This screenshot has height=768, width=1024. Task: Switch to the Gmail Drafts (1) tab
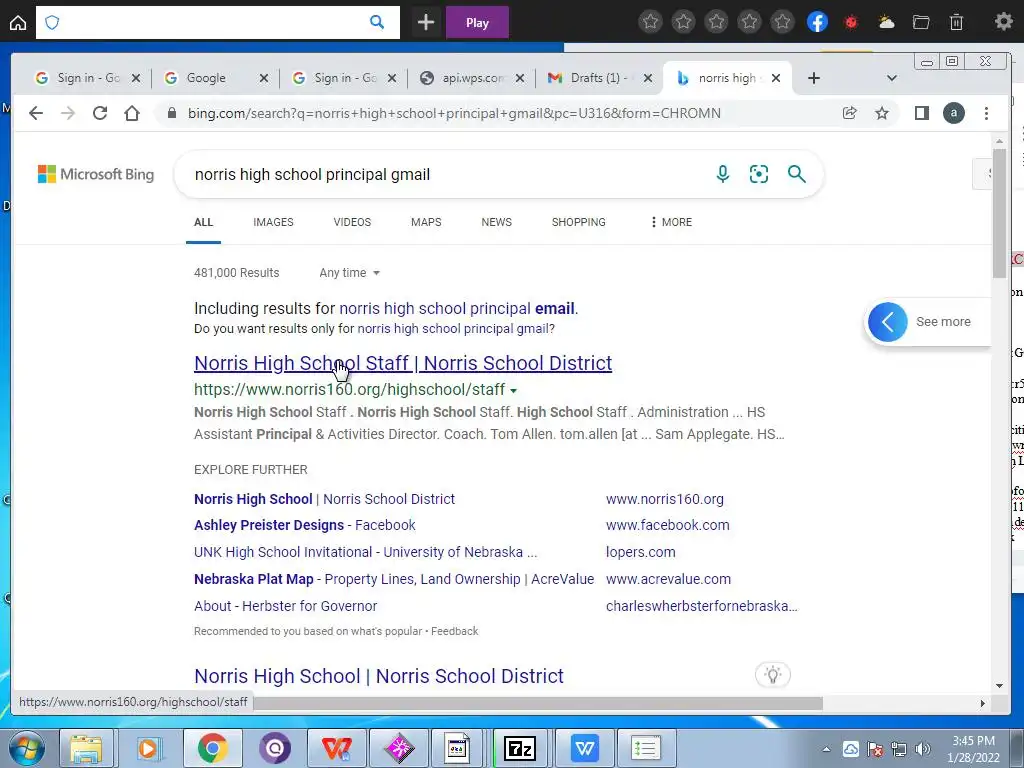(600, 78)
